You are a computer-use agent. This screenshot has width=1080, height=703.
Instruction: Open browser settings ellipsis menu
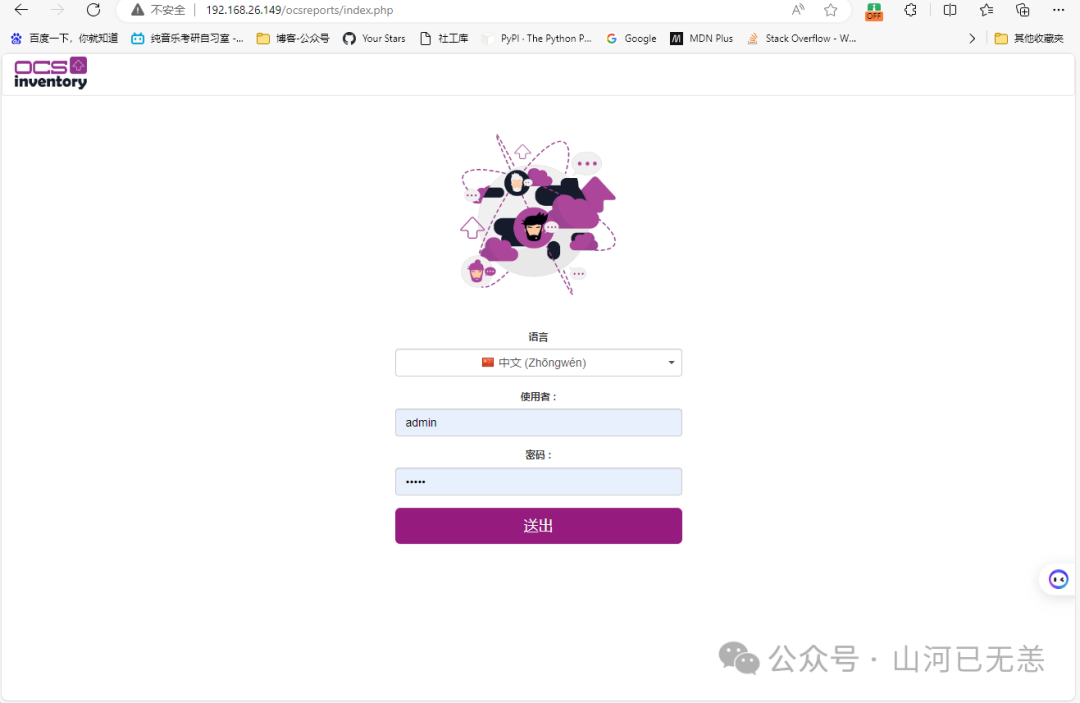1059,10
